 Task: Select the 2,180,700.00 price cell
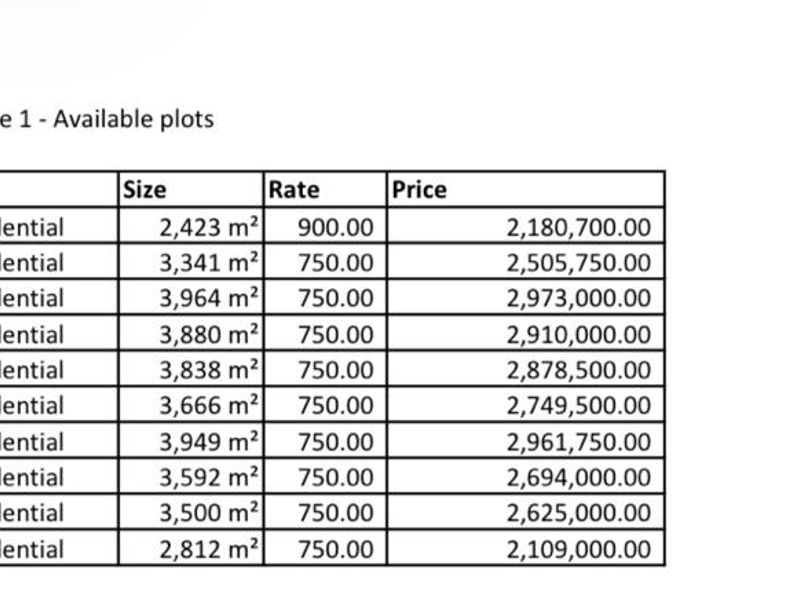point(579,227)
